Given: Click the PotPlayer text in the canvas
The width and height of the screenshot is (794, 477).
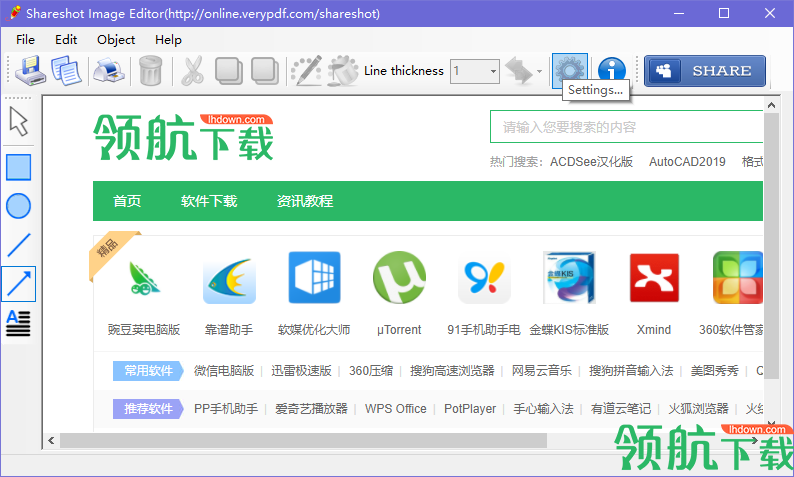Looking at the screenshot, I should [x=470, y=409].
